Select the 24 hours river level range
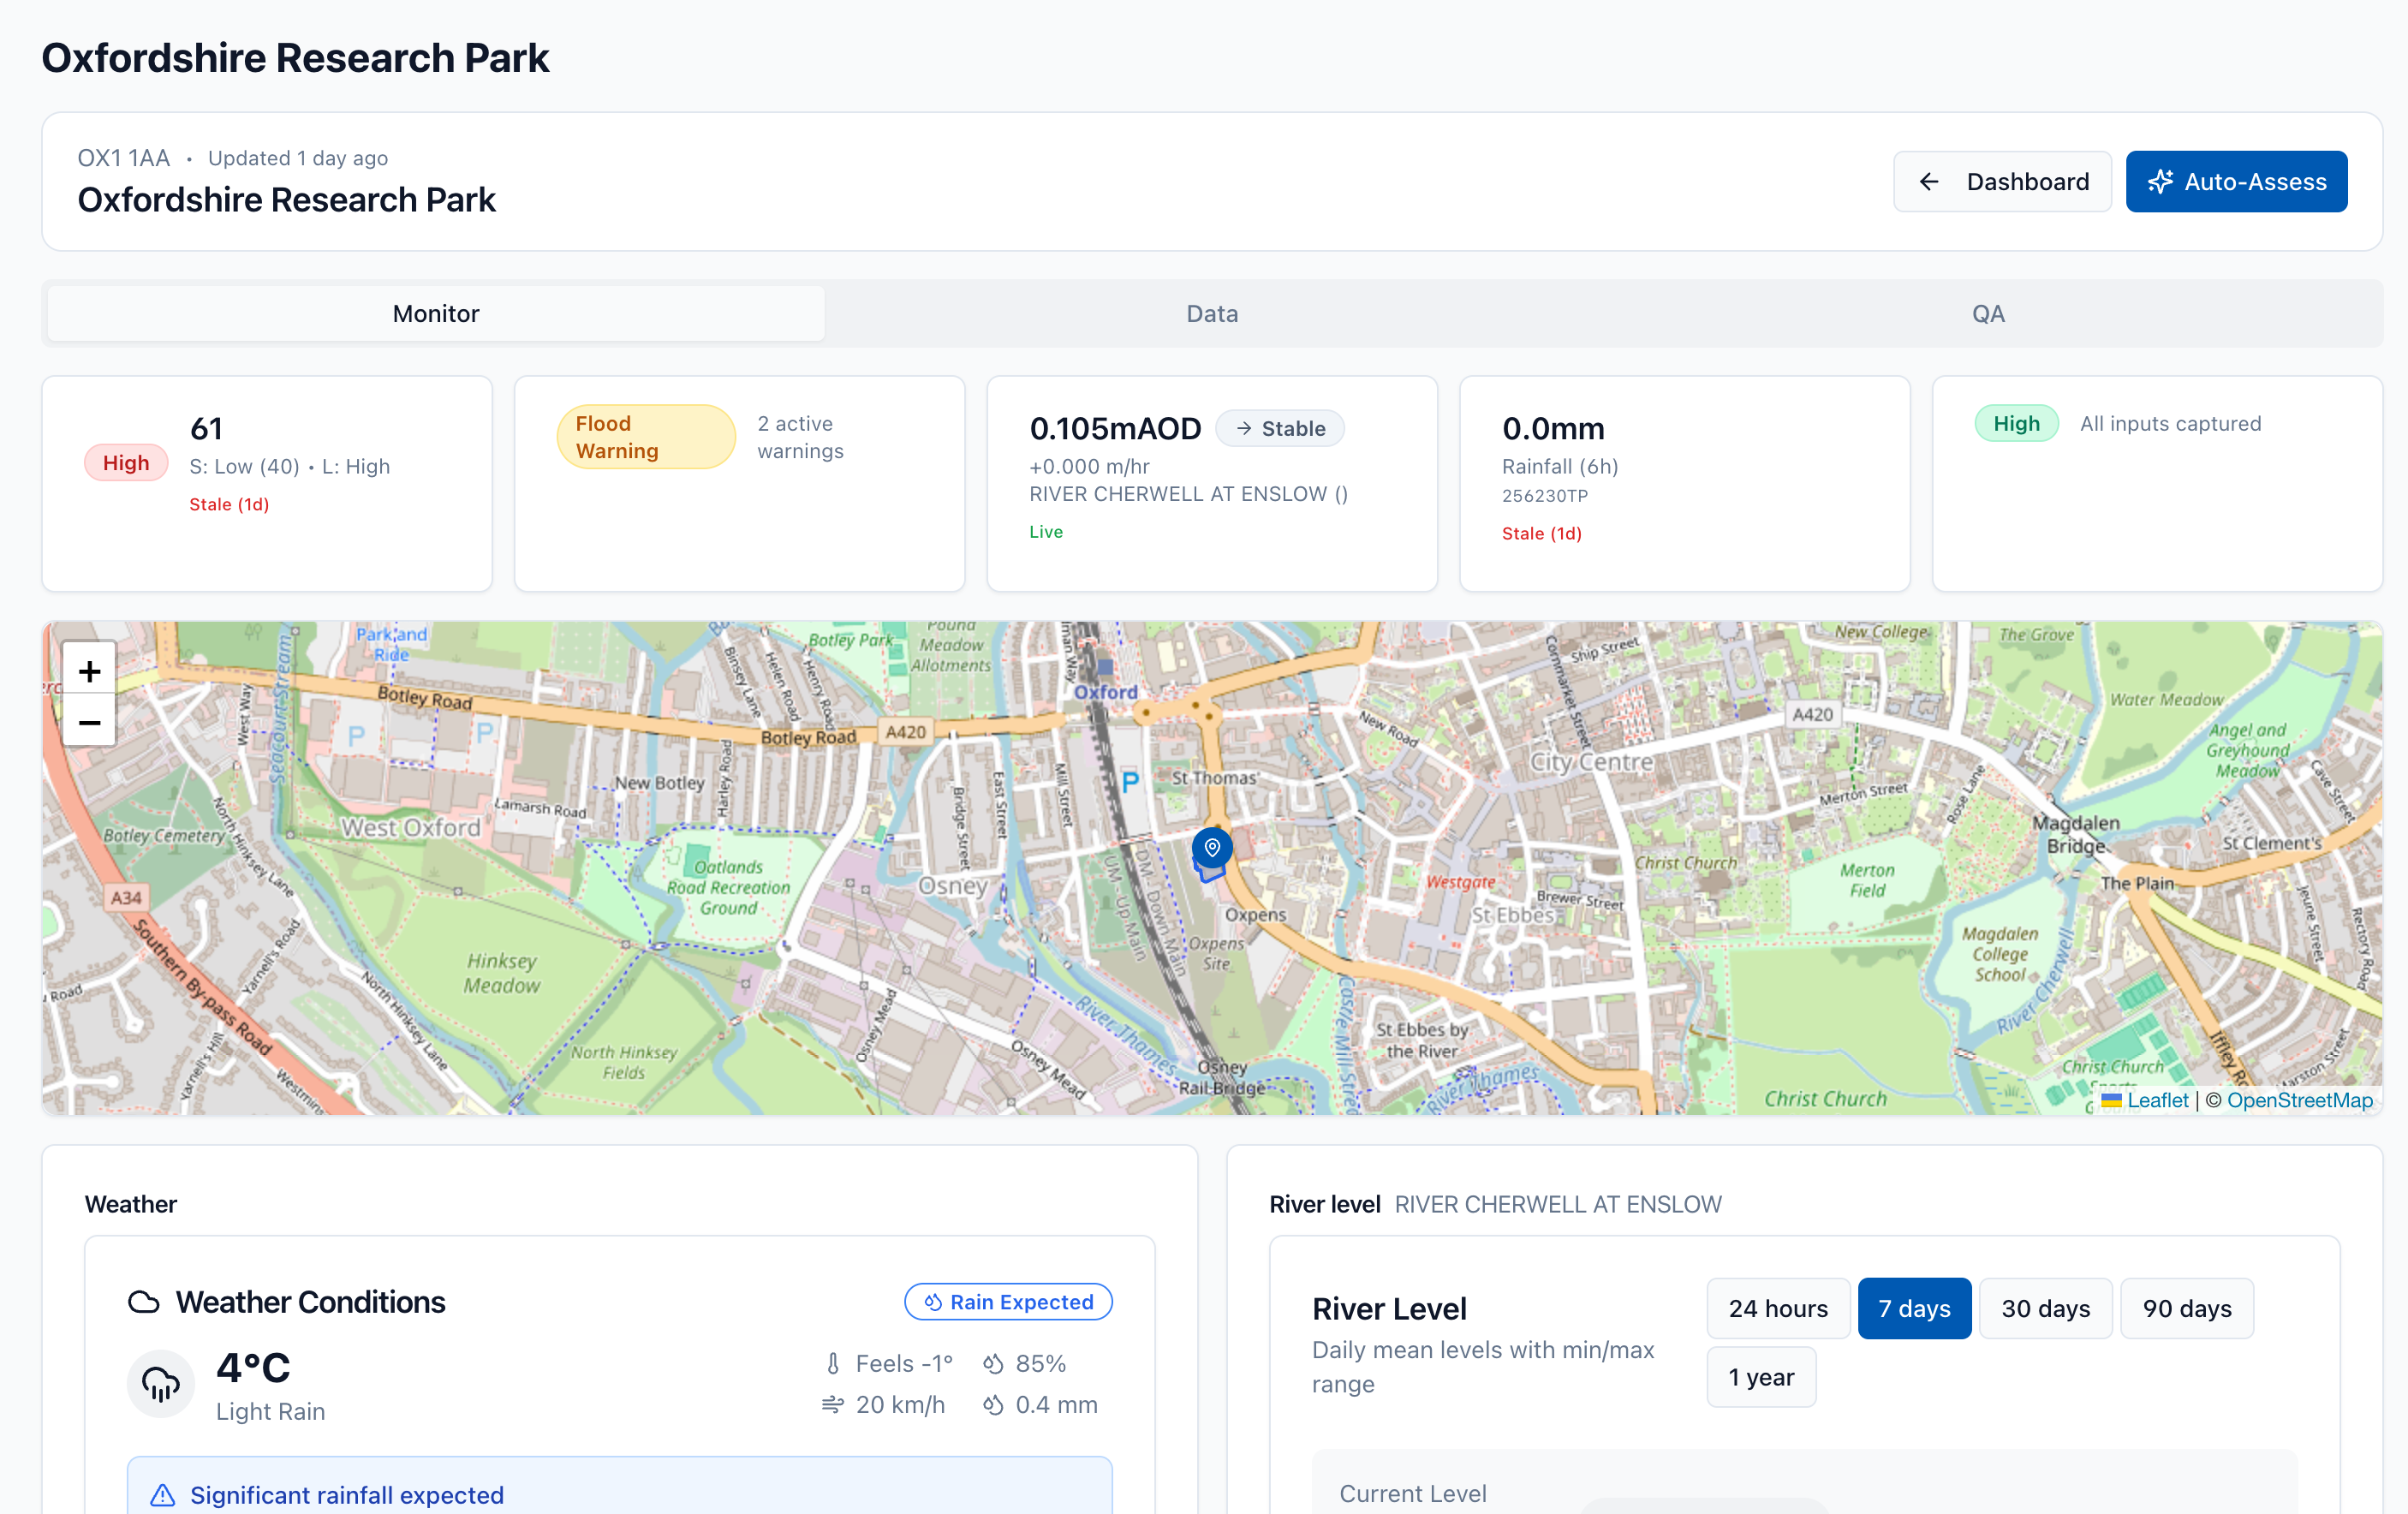 [1777, 1308]
